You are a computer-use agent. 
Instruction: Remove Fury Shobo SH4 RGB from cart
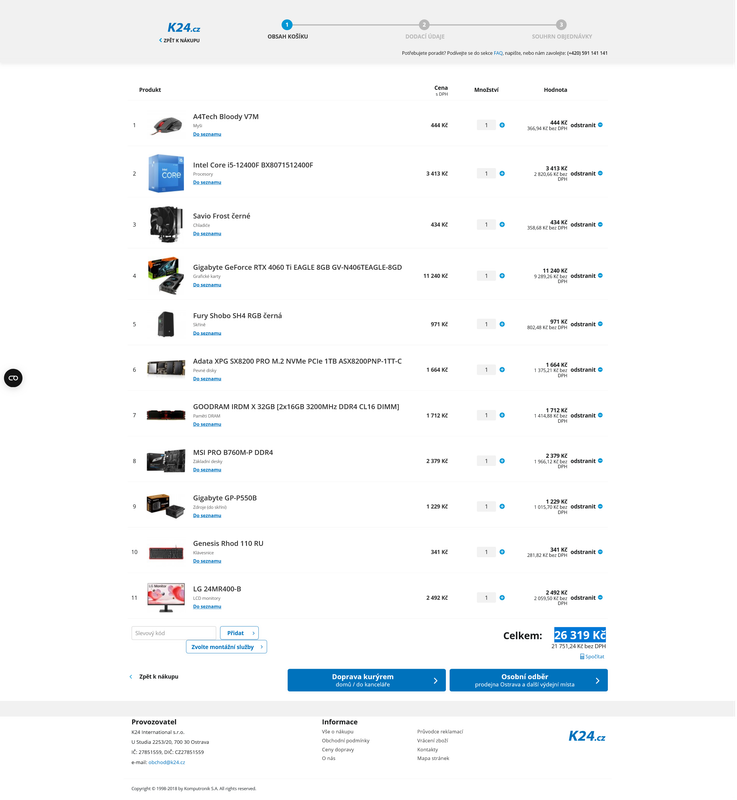point(588,324)
